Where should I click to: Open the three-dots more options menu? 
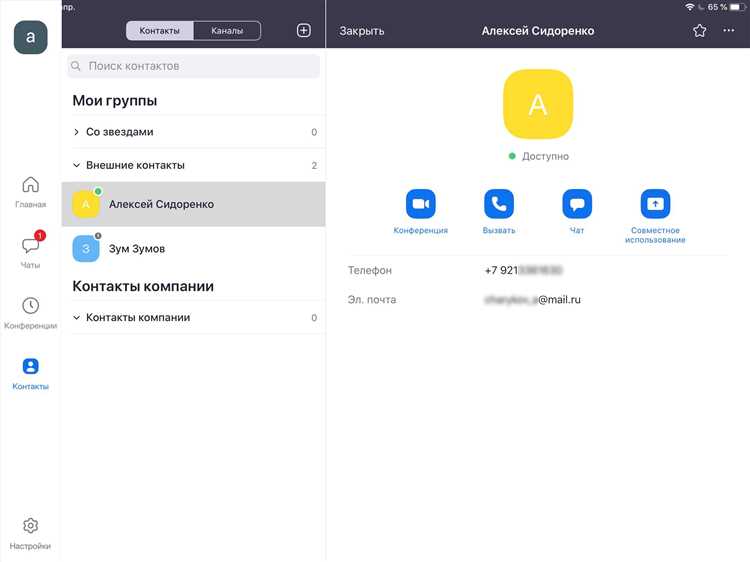pos(728,30)
